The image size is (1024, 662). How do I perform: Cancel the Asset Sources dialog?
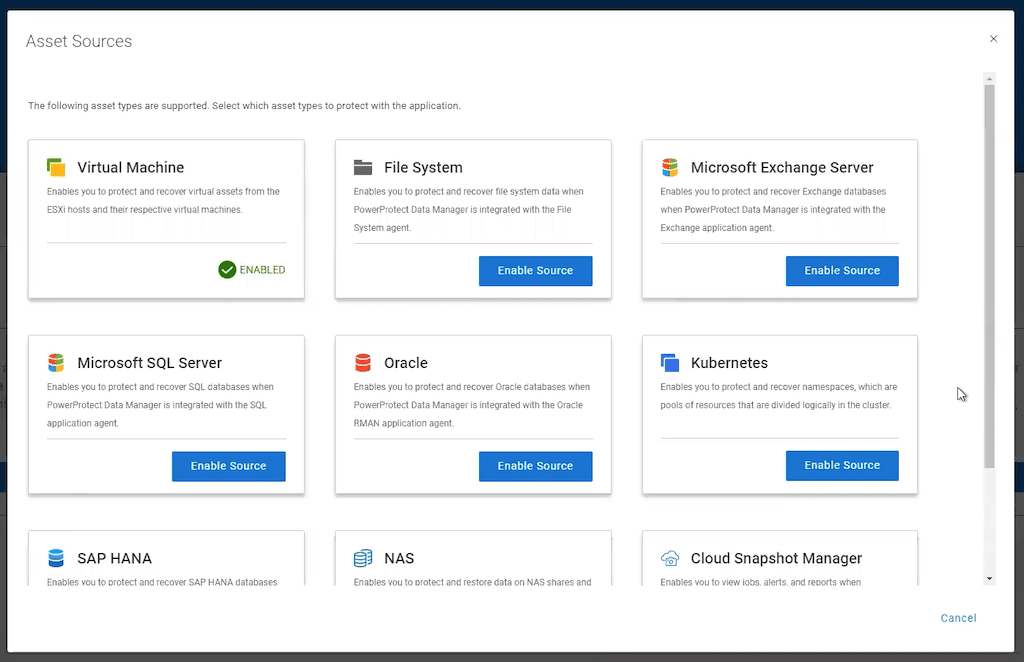pos(958,618)
